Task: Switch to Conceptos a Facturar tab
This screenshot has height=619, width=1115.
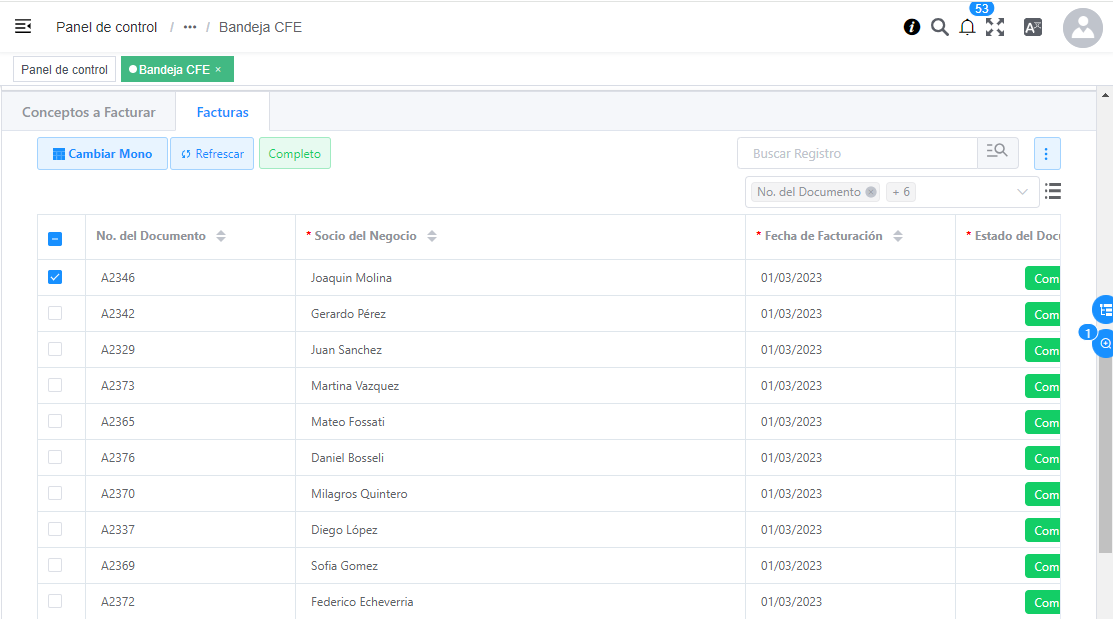Action: coord(89,112)
